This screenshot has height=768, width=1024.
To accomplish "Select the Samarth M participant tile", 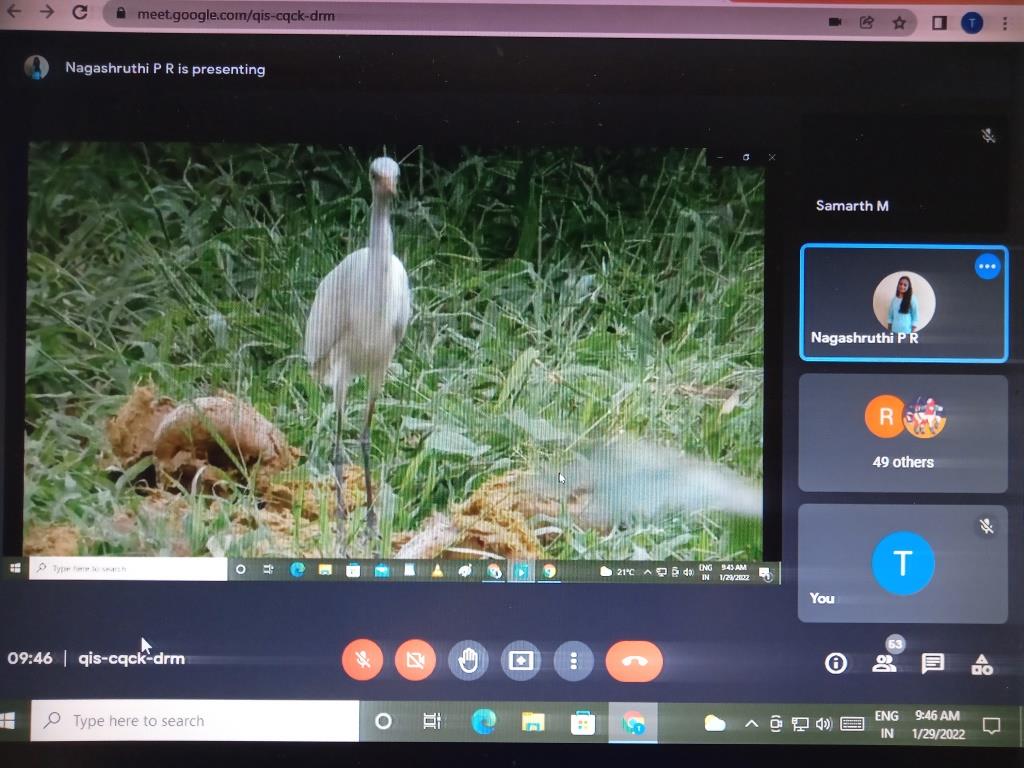I will pyautogui.click(x=904, y=175).
